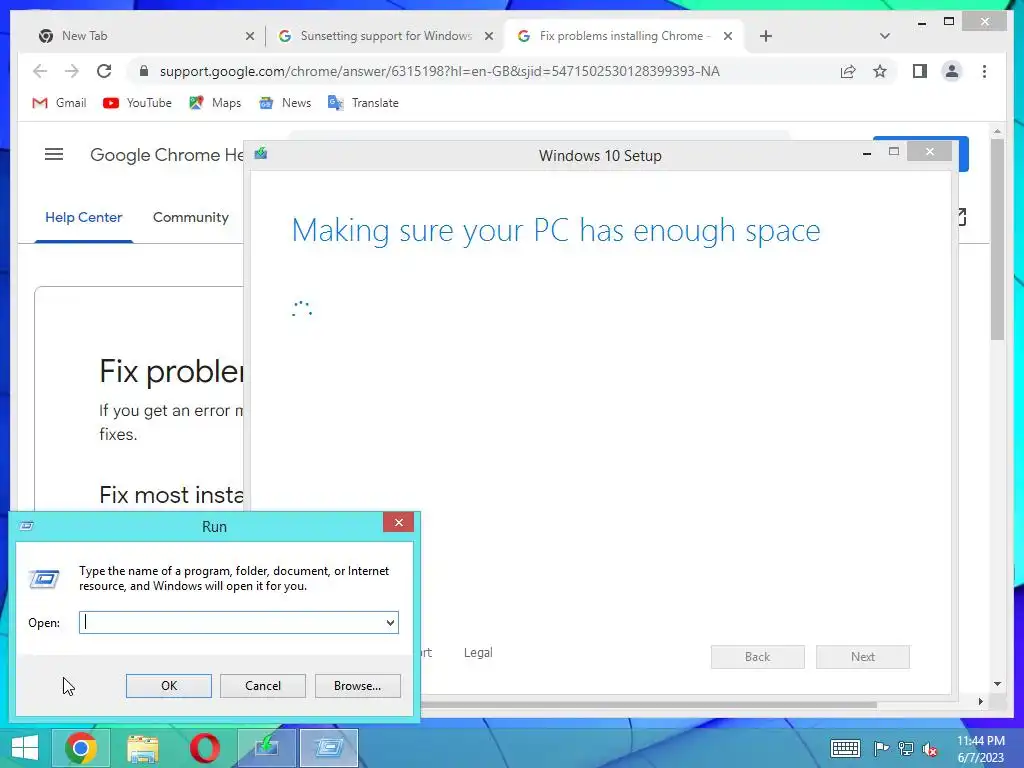Close the Fix problems installing Chrome tab
This screenshot has width=1024, height=768.
[x=728, y=36]
